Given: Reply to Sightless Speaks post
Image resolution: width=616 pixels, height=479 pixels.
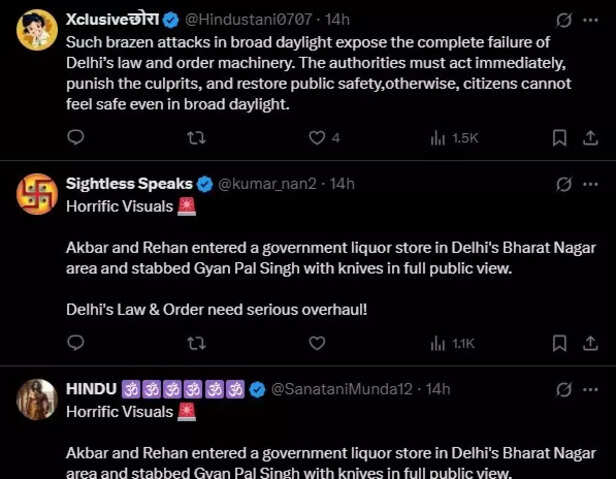Looking at the screenshot, I should point(76,343).
